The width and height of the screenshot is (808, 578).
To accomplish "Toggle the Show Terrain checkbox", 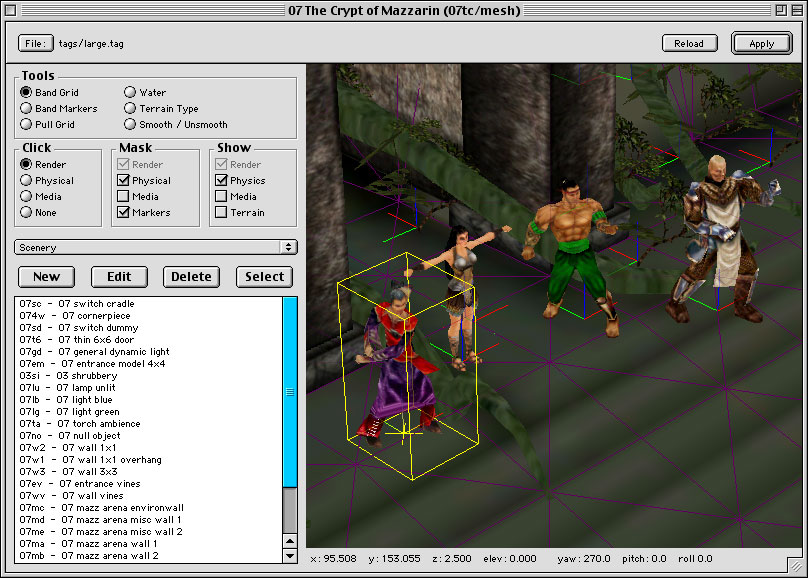I will tap(222, 213).
